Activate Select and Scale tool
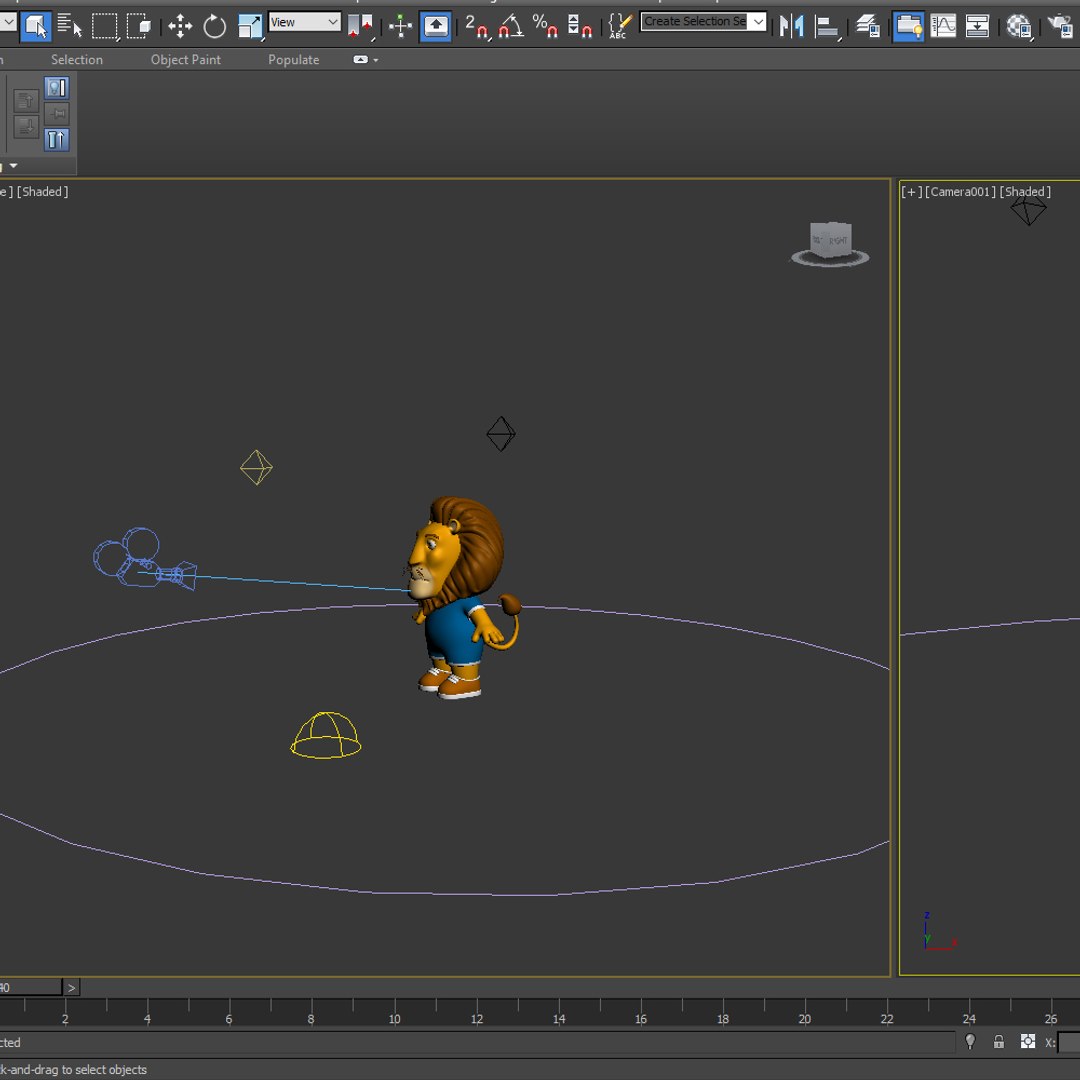The height and width of the screenshot is (1080, 1080). point(249,26)
